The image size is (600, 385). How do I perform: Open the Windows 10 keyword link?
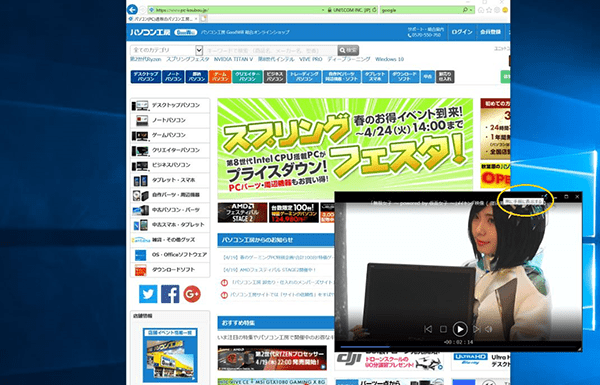coord(390,59)
